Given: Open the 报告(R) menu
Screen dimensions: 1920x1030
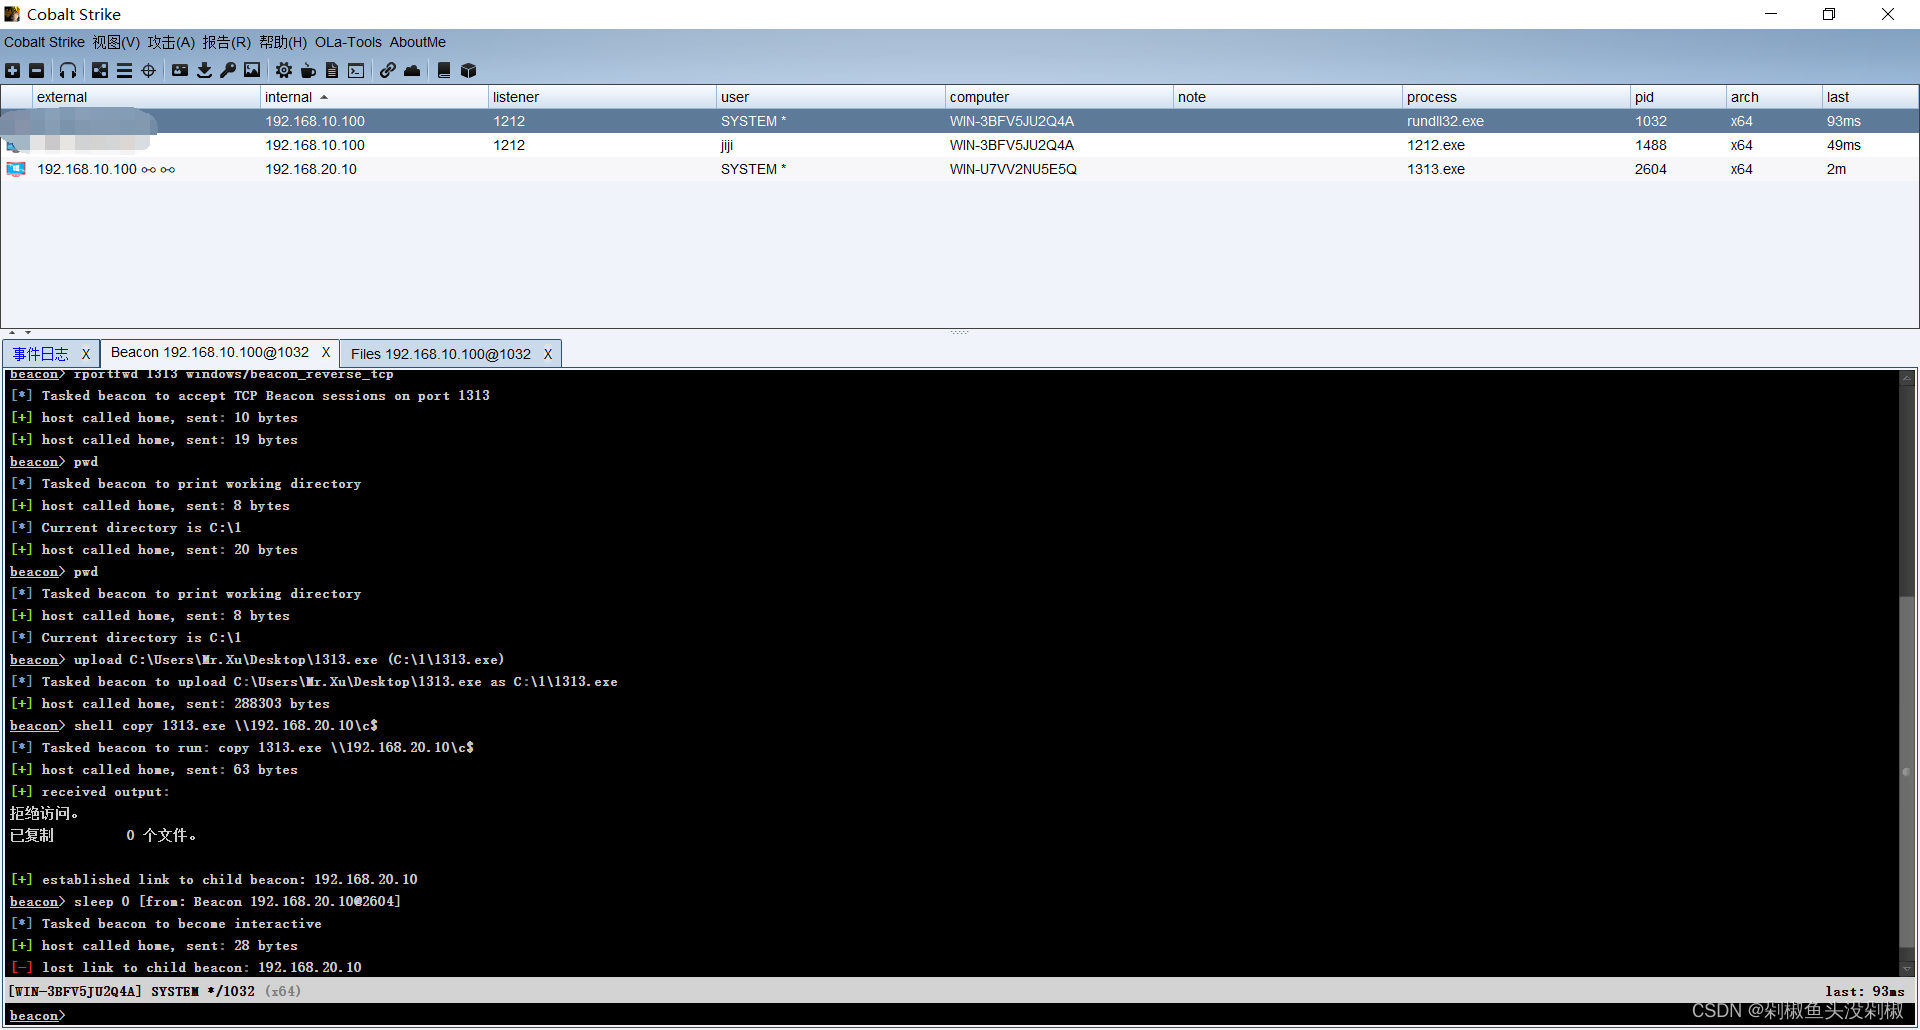Looking at the screenshot, I should pyautogui.click(x=226, y=42).
